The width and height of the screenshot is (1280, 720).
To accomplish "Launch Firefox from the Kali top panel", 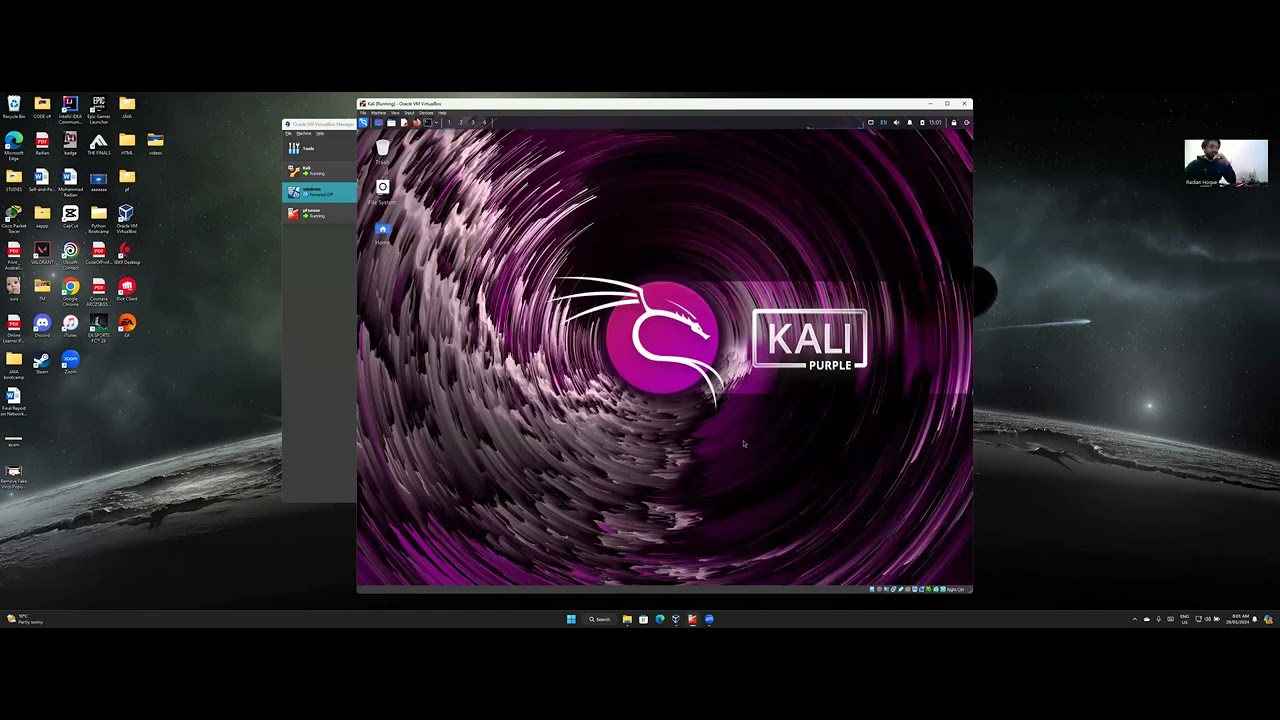I will 416,122.
